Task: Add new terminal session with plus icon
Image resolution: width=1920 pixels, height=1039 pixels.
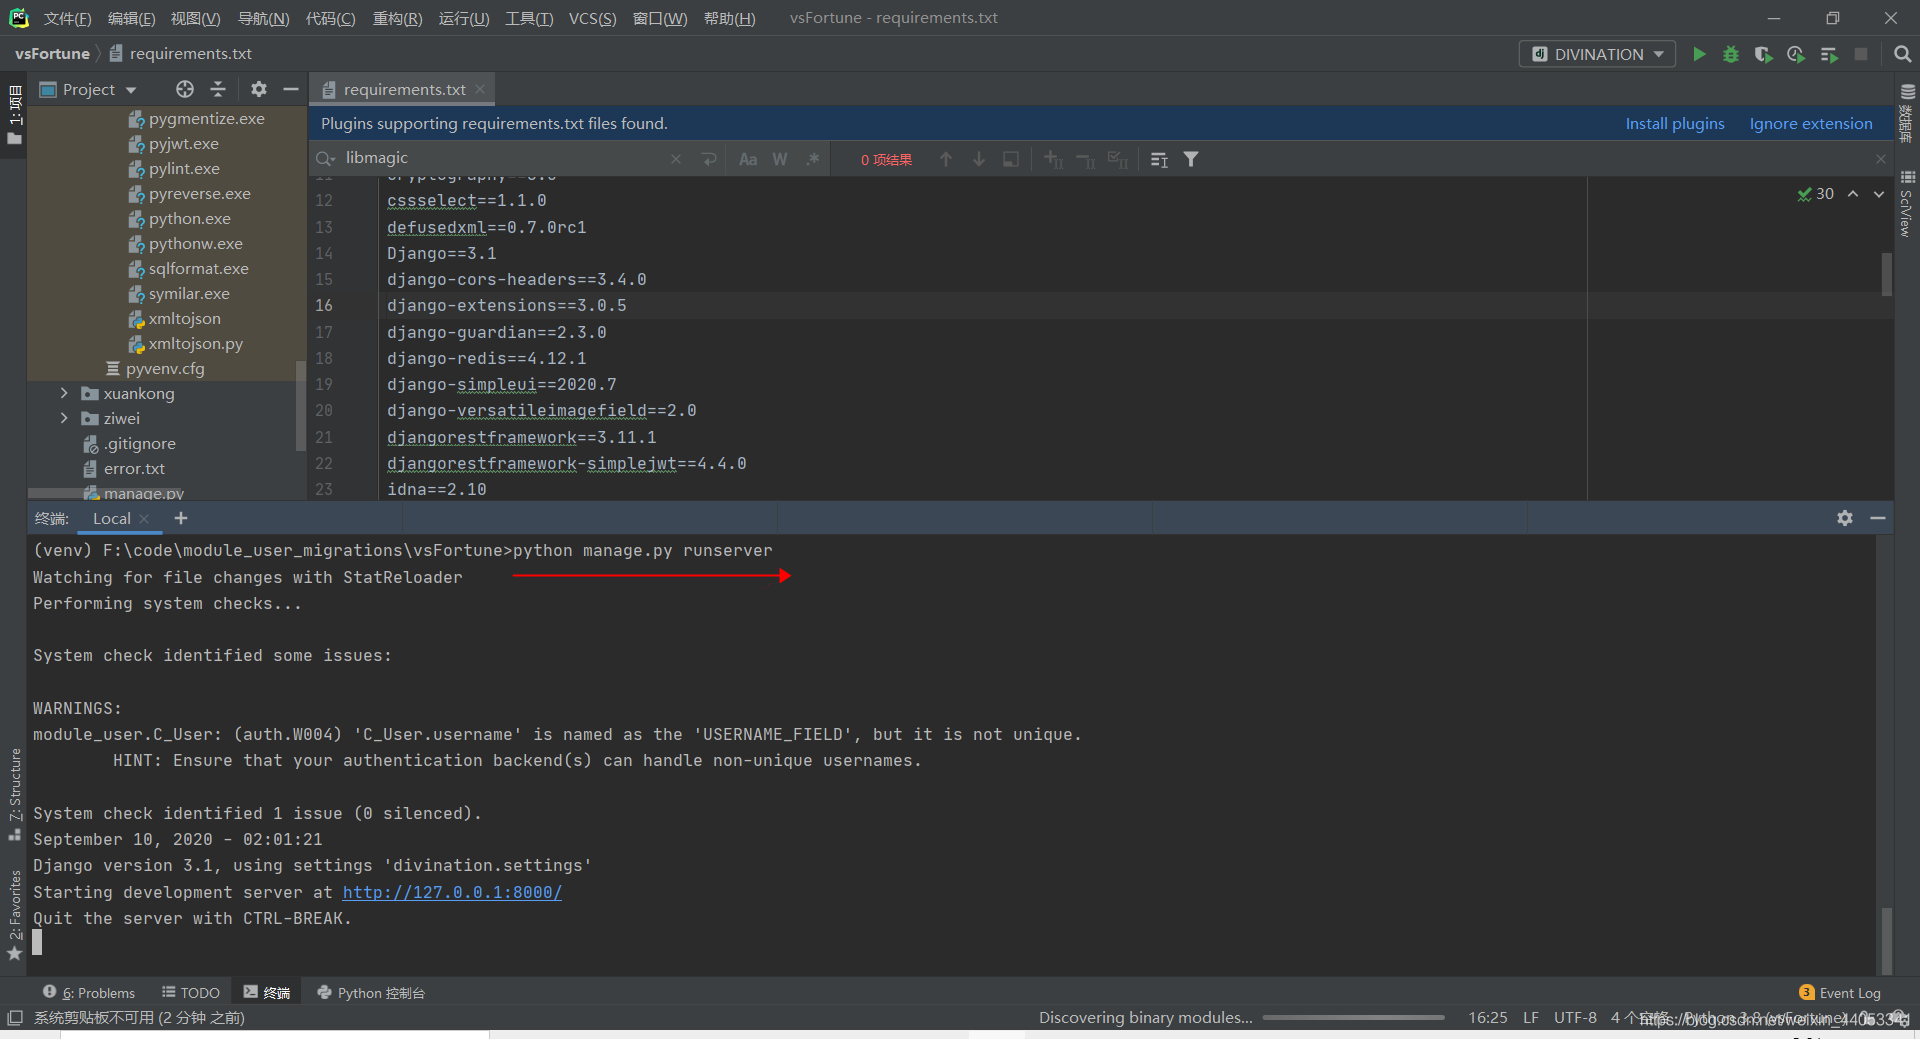Action: (181, 518)
